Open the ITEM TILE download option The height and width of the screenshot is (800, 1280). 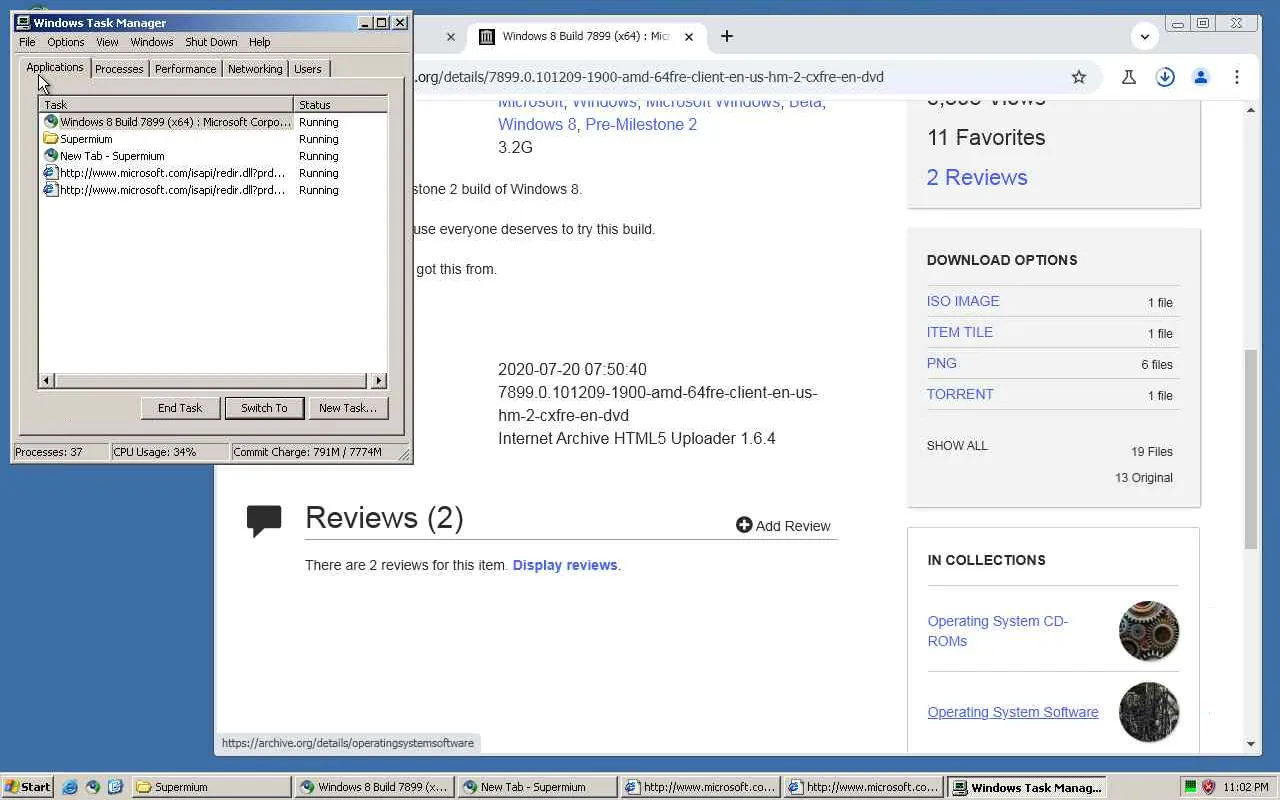(x=960, y=332)
